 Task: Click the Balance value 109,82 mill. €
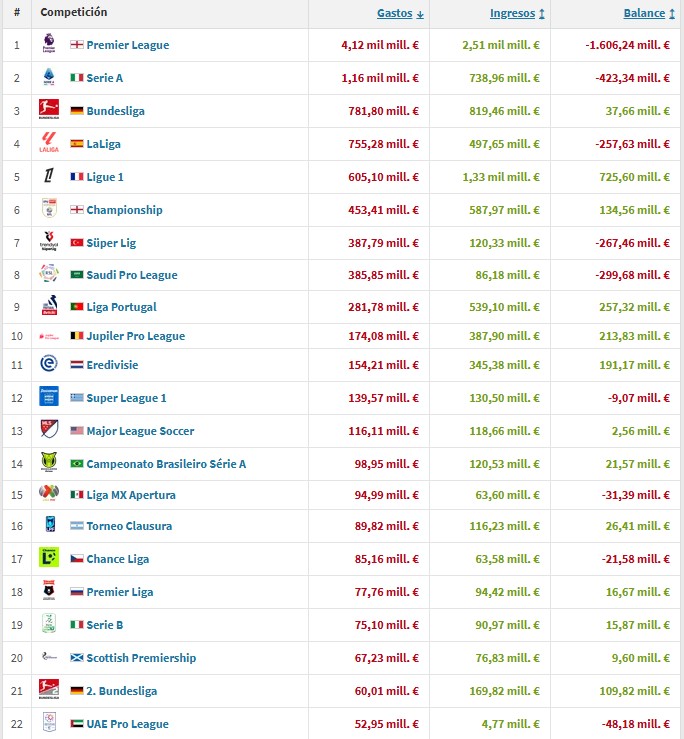pyautogui.click(x=635, y=691)
